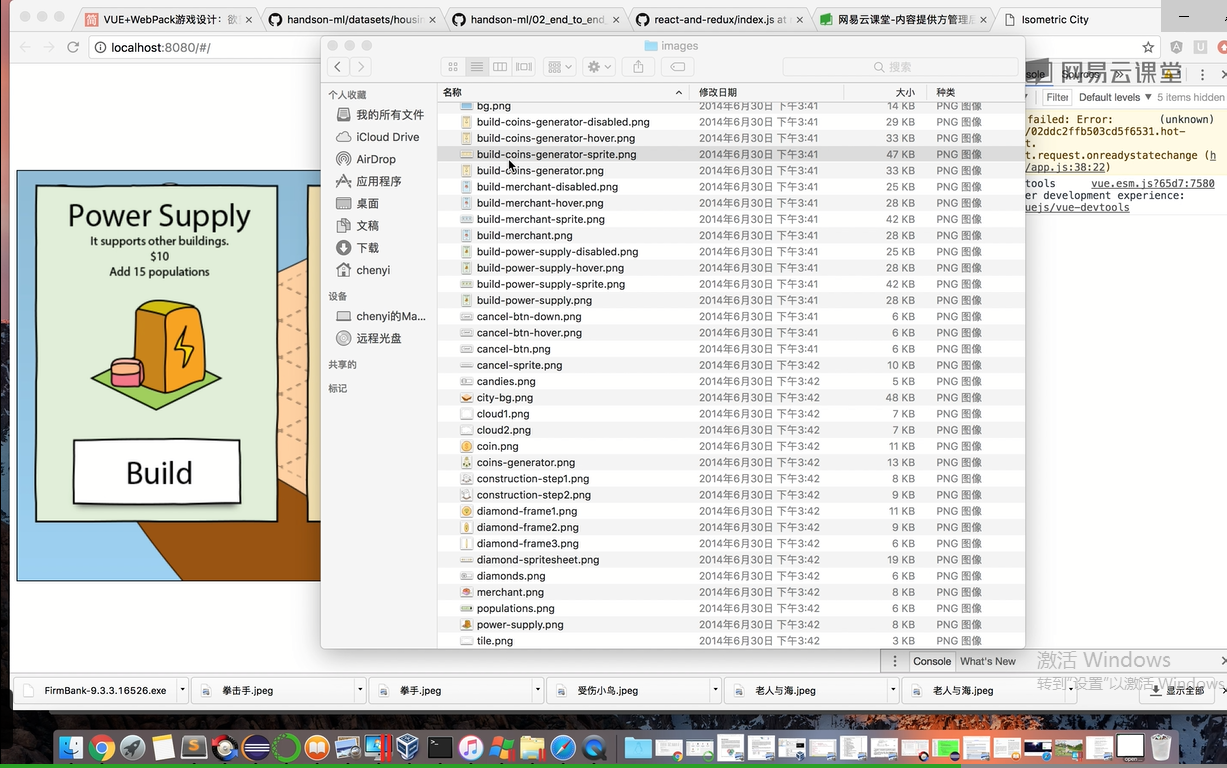This screenshot has height=768, width=1227.
Task: Open 下载 in Finder sidebar
Action: tap(358, 247)
